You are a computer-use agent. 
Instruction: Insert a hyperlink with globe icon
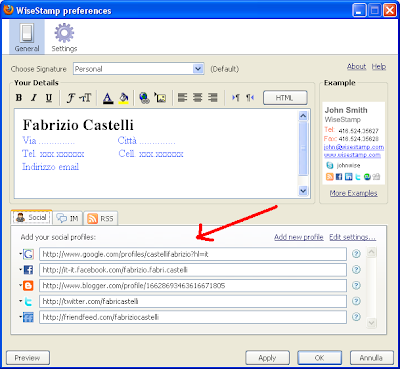[144, 98]
